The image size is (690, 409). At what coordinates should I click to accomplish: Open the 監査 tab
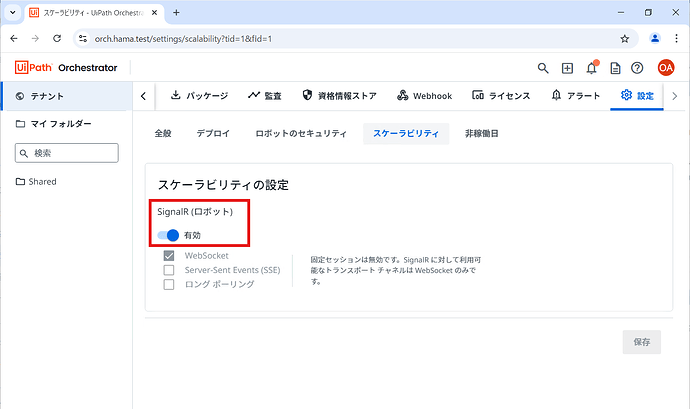(264, 96)
